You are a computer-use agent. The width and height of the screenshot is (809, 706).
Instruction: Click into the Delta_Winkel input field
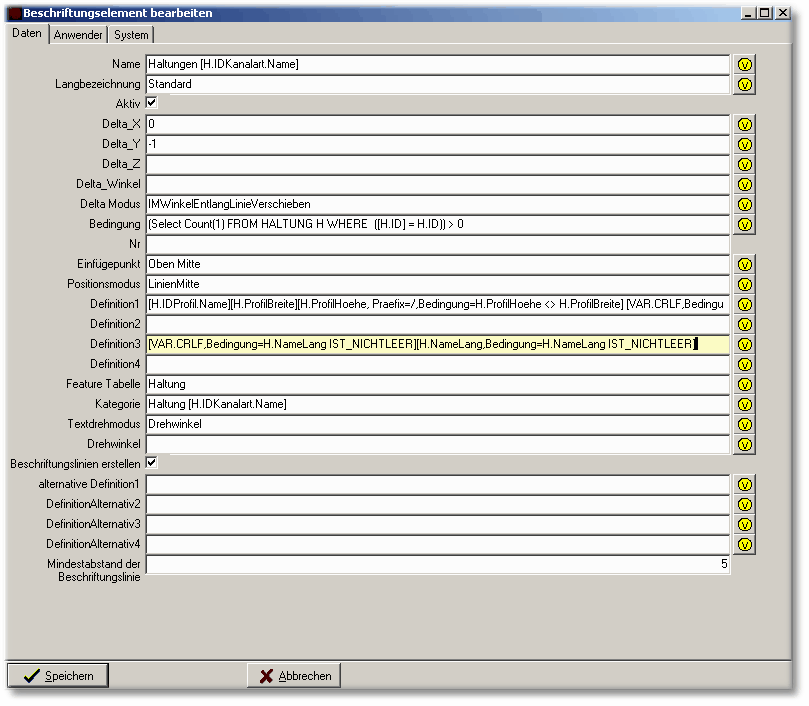[x=437, y=184]
